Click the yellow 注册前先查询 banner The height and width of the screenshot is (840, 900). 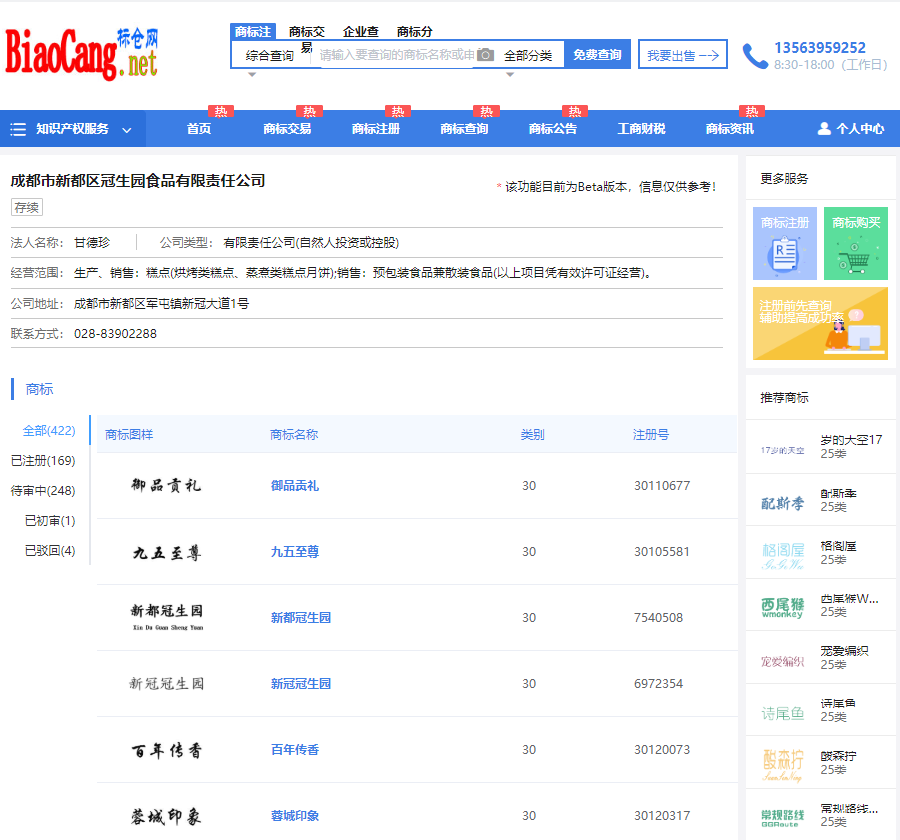(x=820, y=324)
